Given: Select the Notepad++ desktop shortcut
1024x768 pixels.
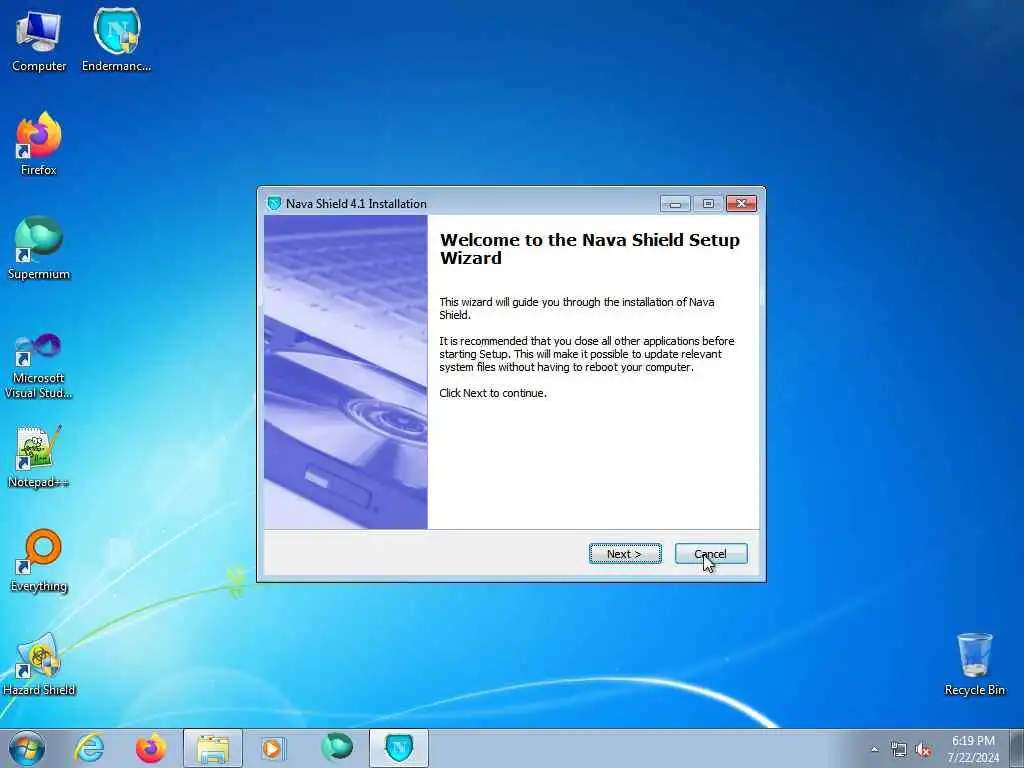Looking at the screenshot, I should [39, 456].
